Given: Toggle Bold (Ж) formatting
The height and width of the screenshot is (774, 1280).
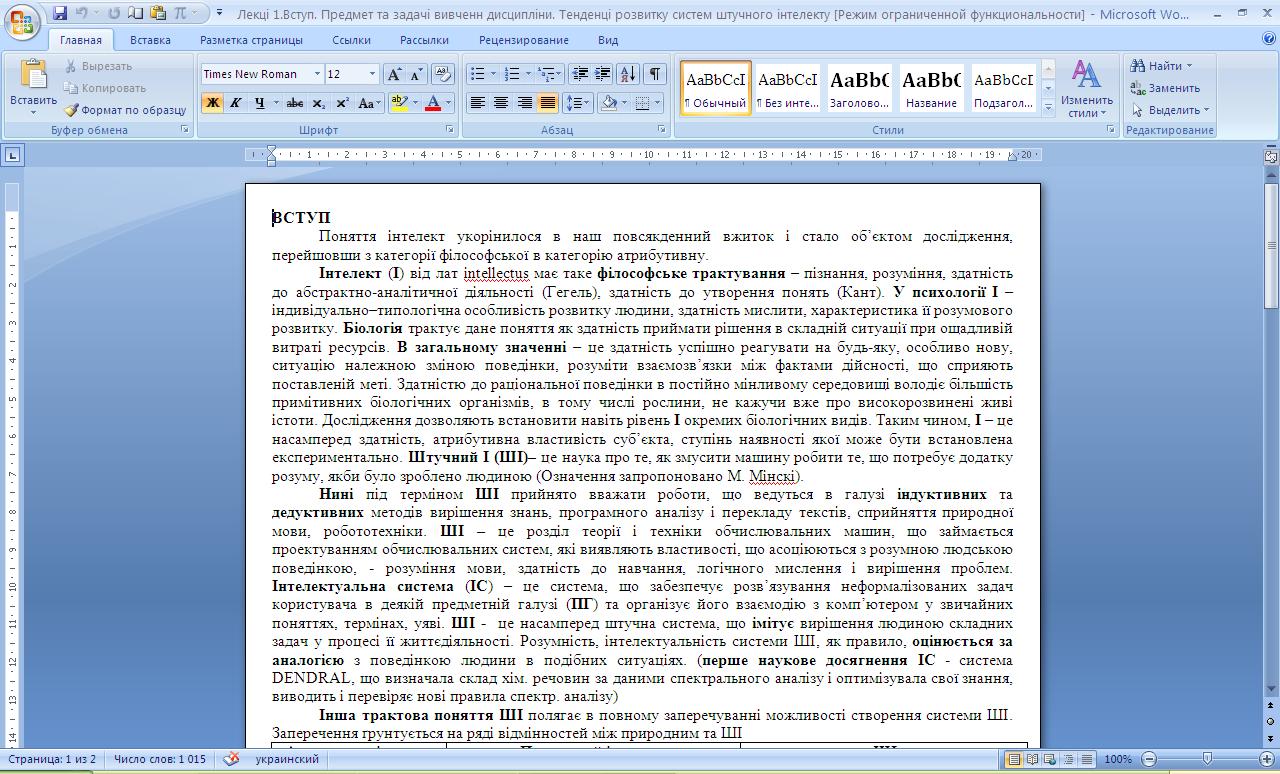Looking at the screenshot, I should pyautogui.click(x=212, y=103).
